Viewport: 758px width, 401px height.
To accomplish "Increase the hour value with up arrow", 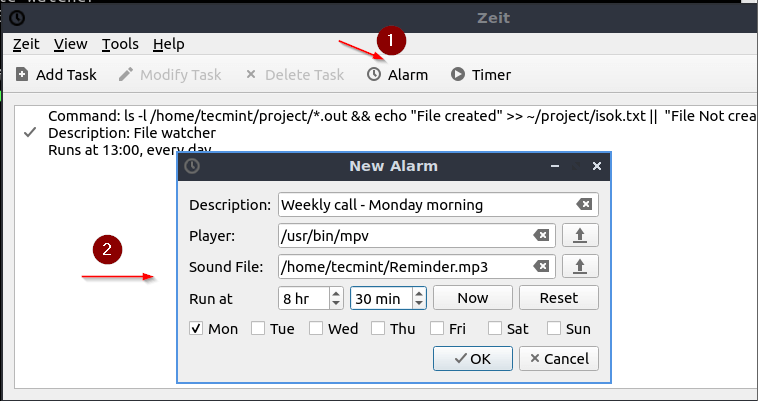I will coord(336,293).
